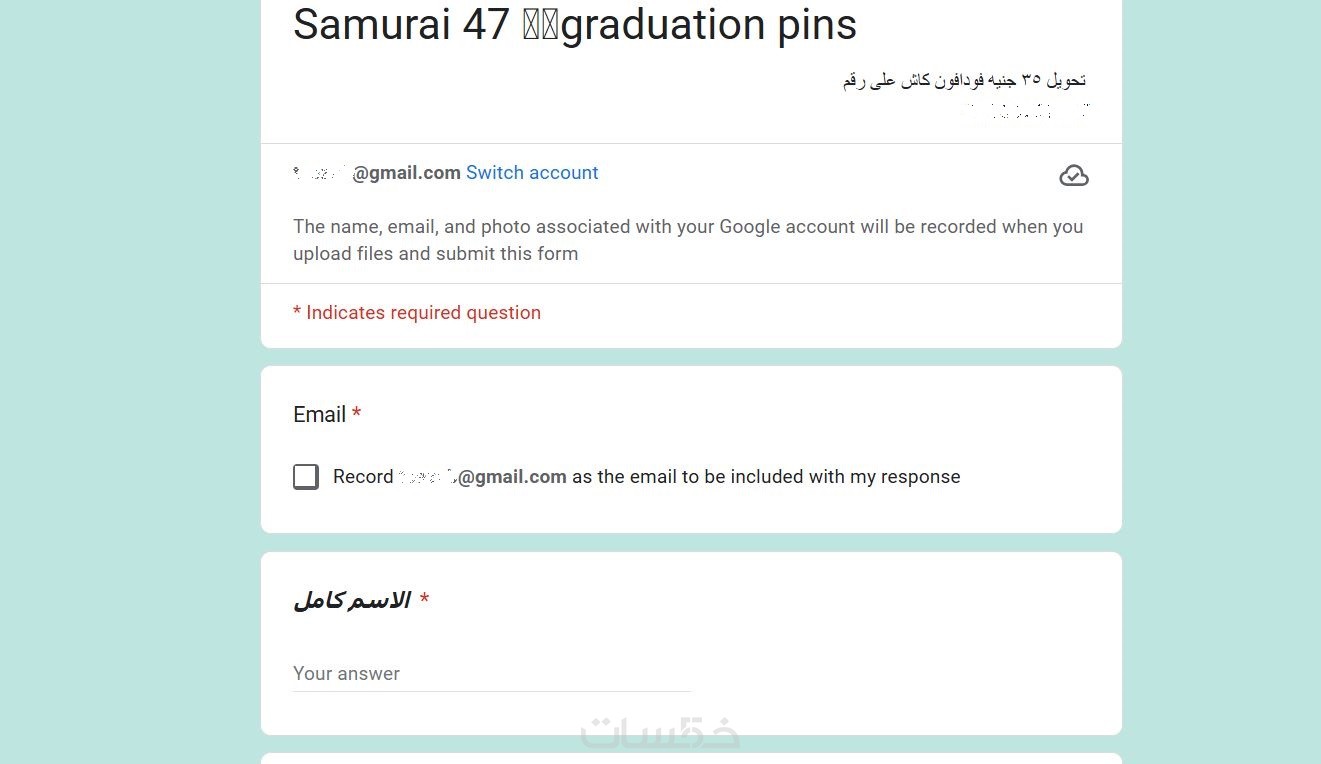The width and height of the screenshot is (1321, 764).
Task: Click the red asterisk beside the Arabic question
Action: (424, 600)
